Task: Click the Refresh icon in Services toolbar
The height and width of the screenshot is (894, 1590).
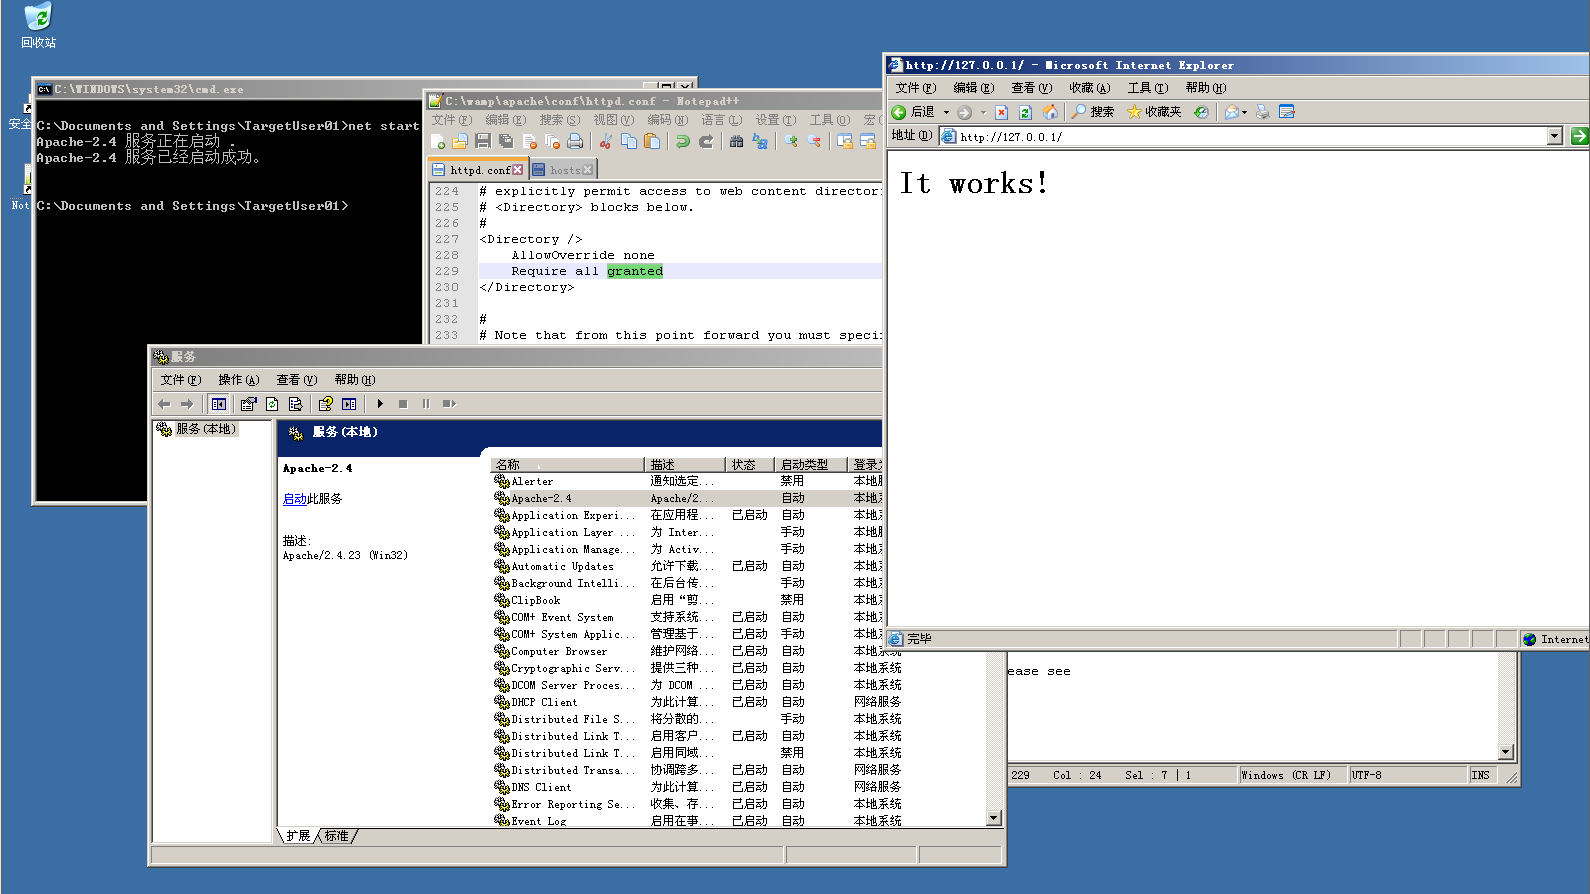Action: click(272, 404)
